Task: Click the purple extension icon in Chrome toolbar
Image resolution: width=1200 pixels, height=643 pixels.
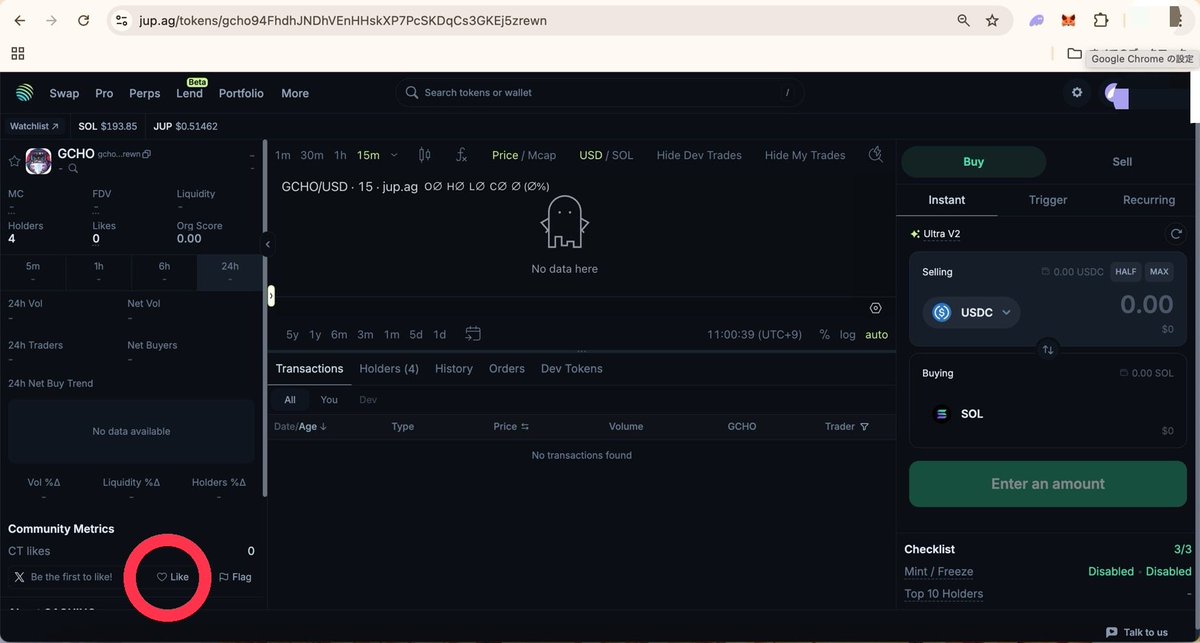Action: click(1037, 20)
